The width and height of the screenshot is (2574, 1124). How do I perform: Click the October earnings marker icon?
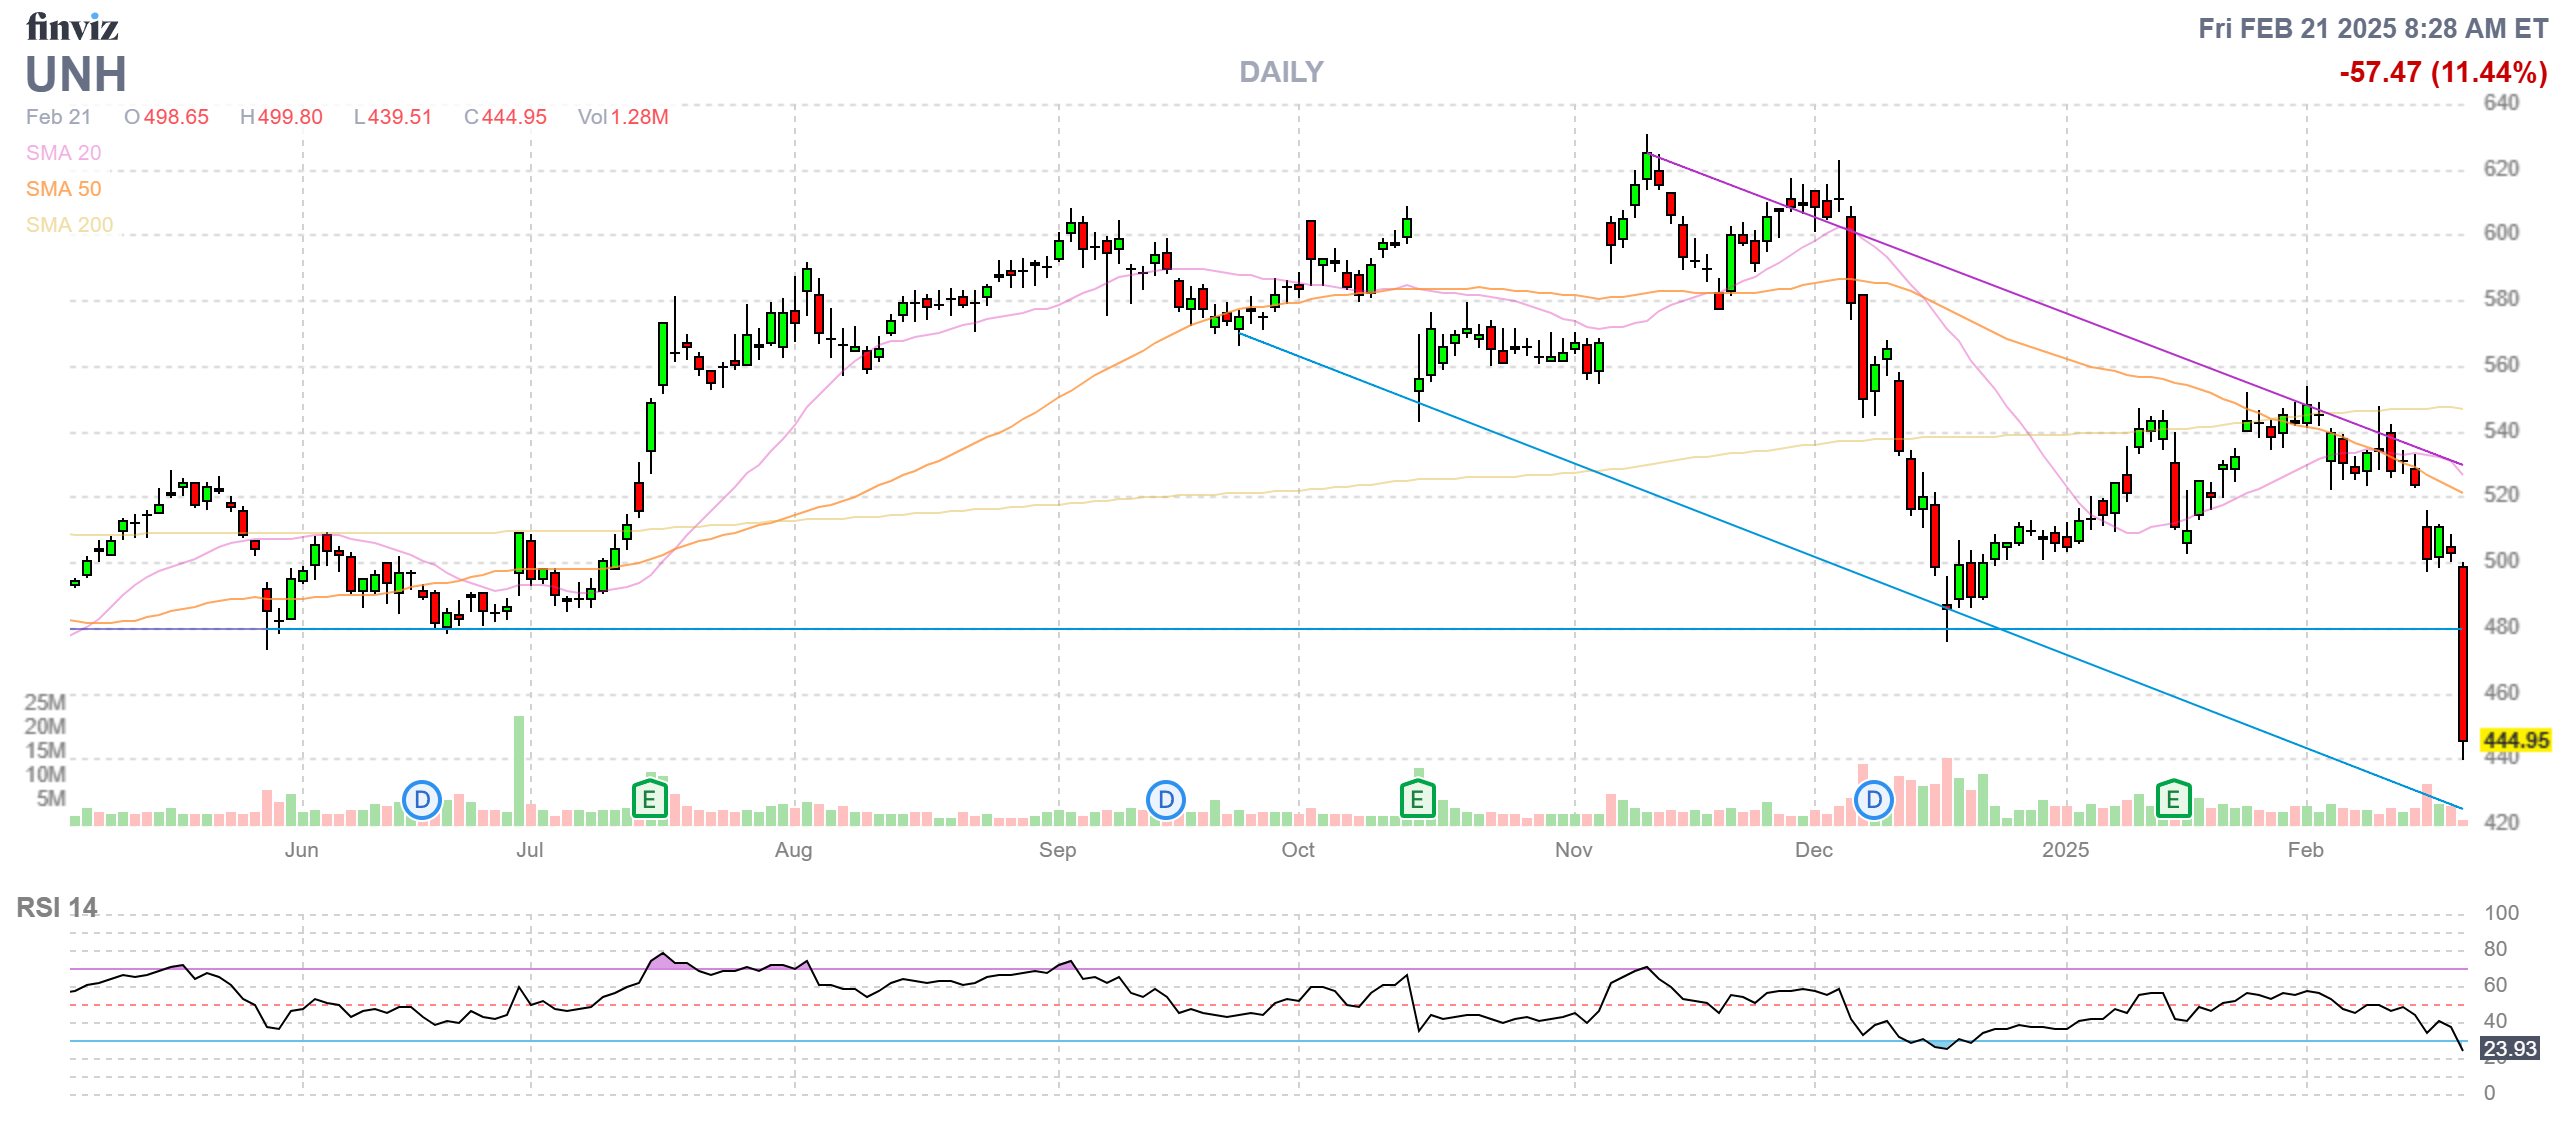tap(1417, 800)
